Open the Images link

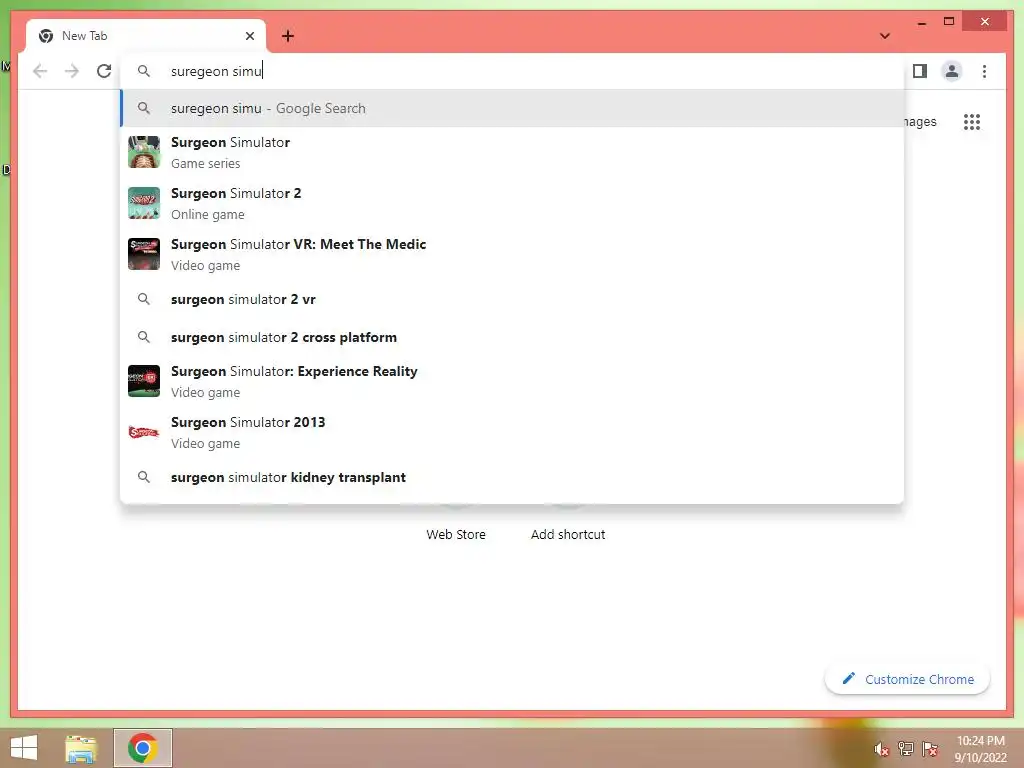(920, 122)
